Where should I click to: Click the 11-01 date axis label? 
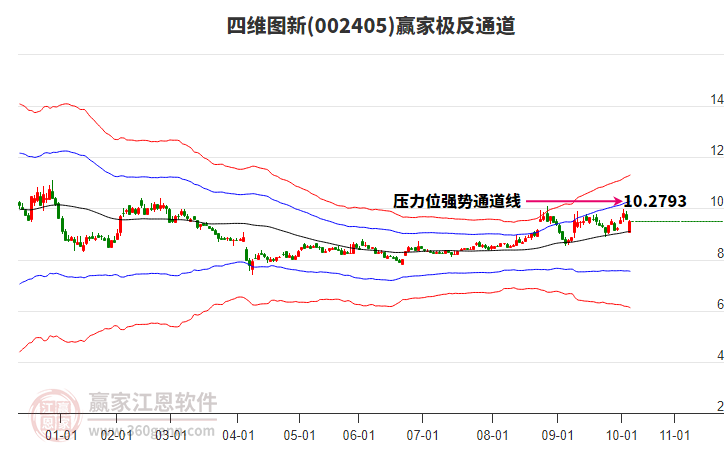point(675,435)
